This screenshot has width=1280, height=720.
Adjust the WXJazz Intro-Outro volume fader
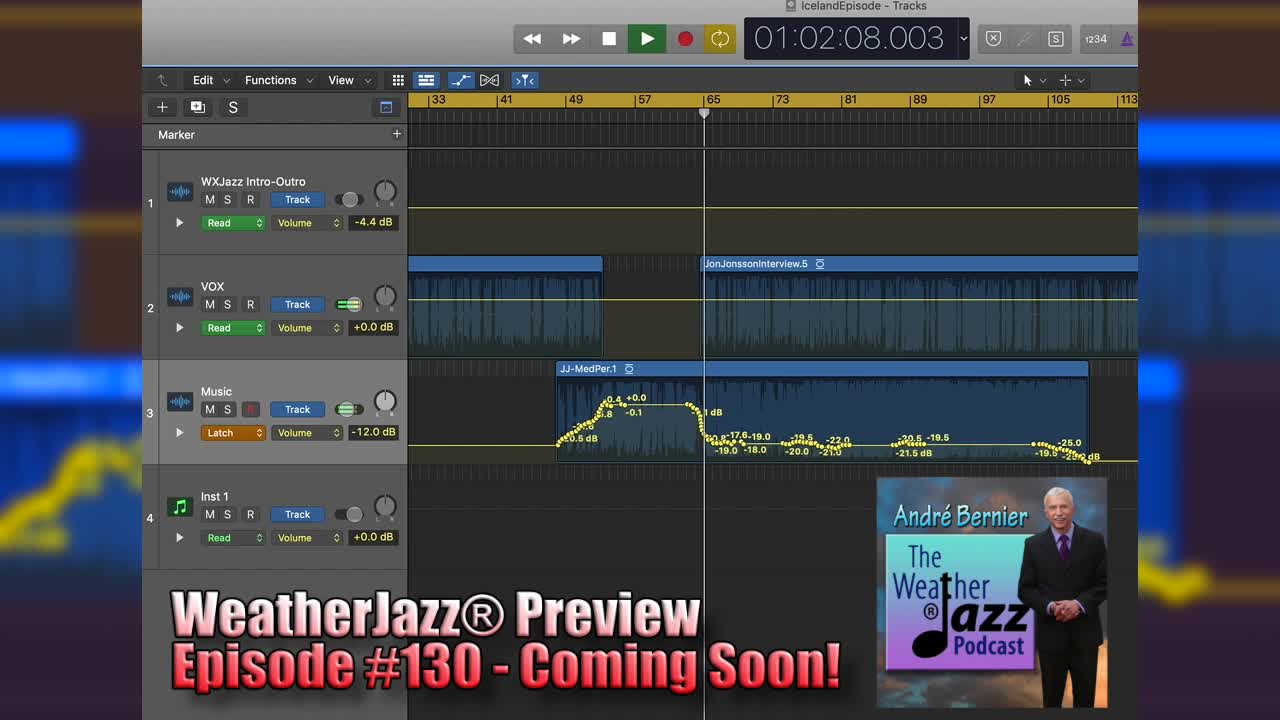point(349,200)
